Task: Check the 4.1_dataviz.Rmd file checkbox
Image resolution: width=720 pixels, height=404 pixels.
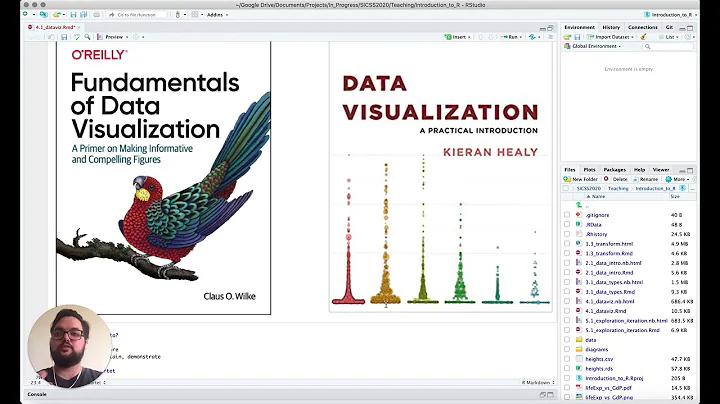Action: [x=567, y=311]
